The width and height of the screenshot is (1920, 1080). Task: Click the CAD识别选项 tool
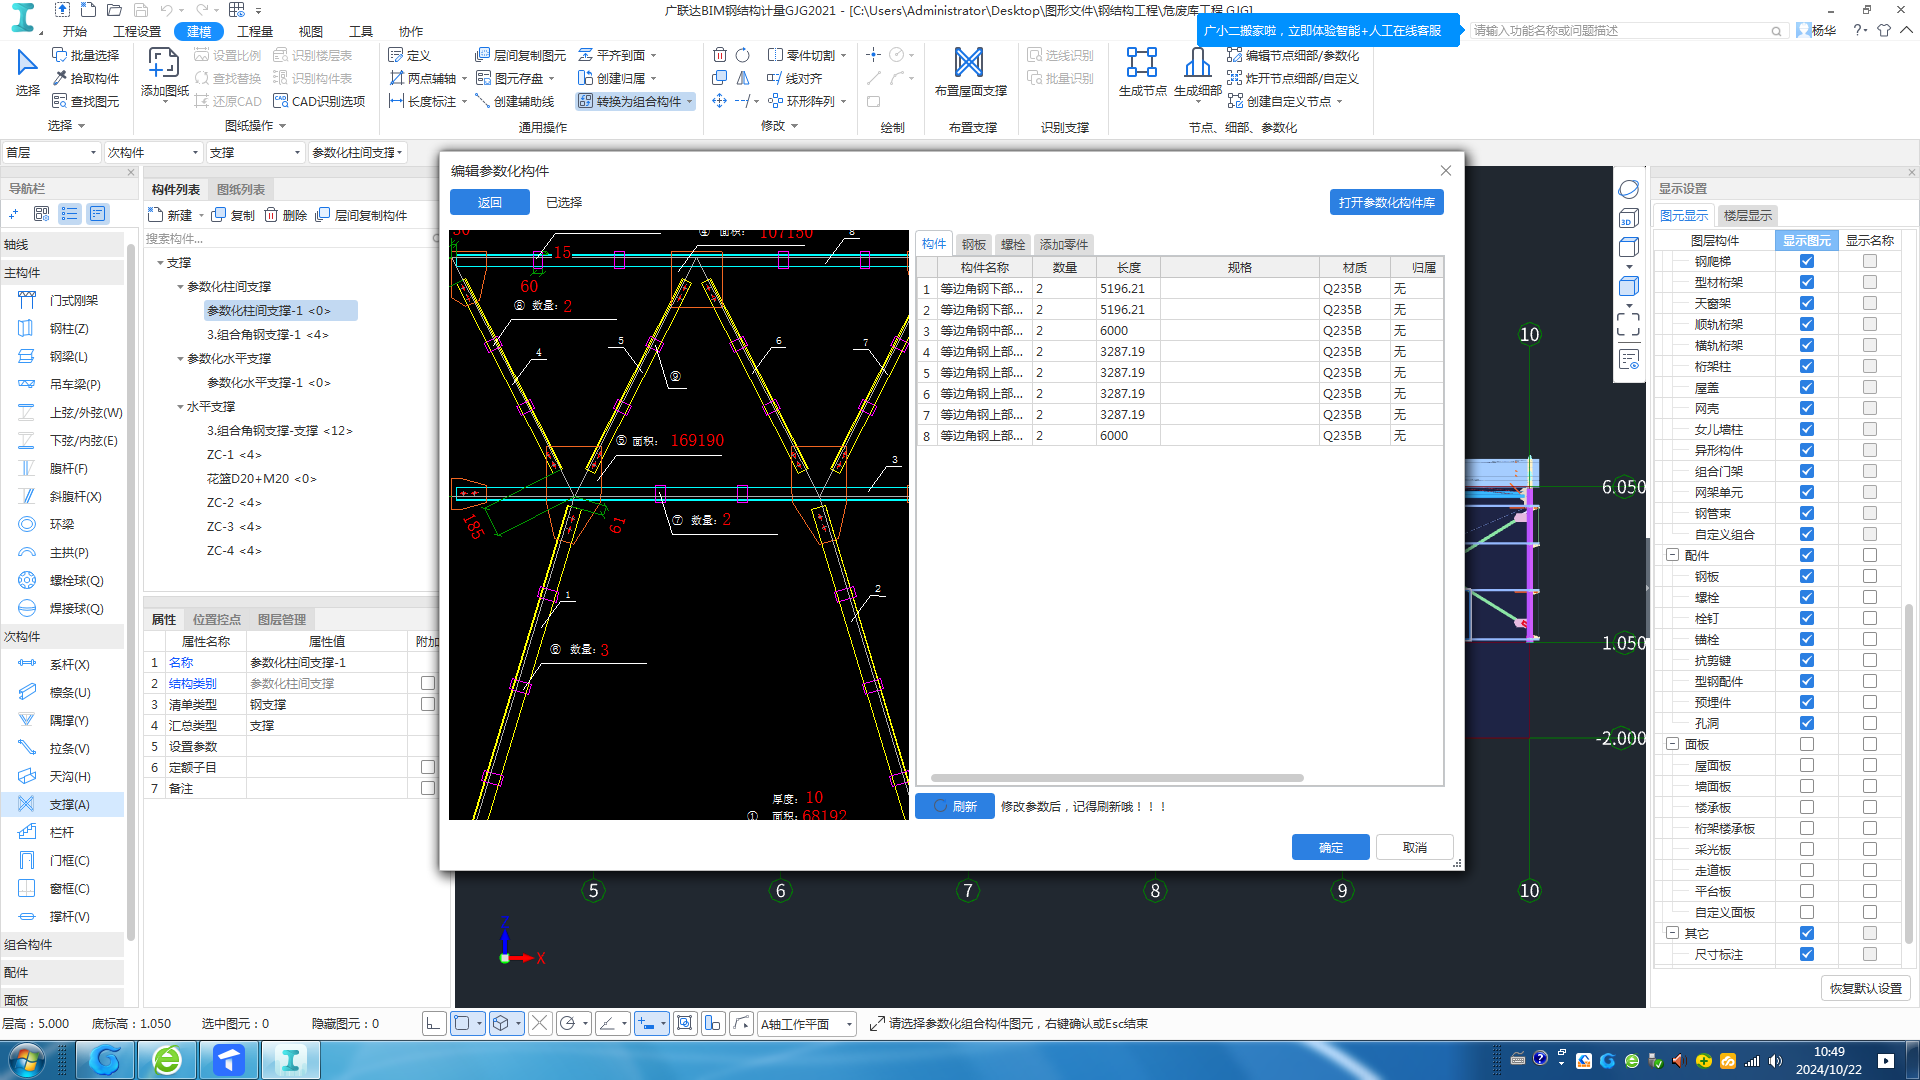point(320,101)
